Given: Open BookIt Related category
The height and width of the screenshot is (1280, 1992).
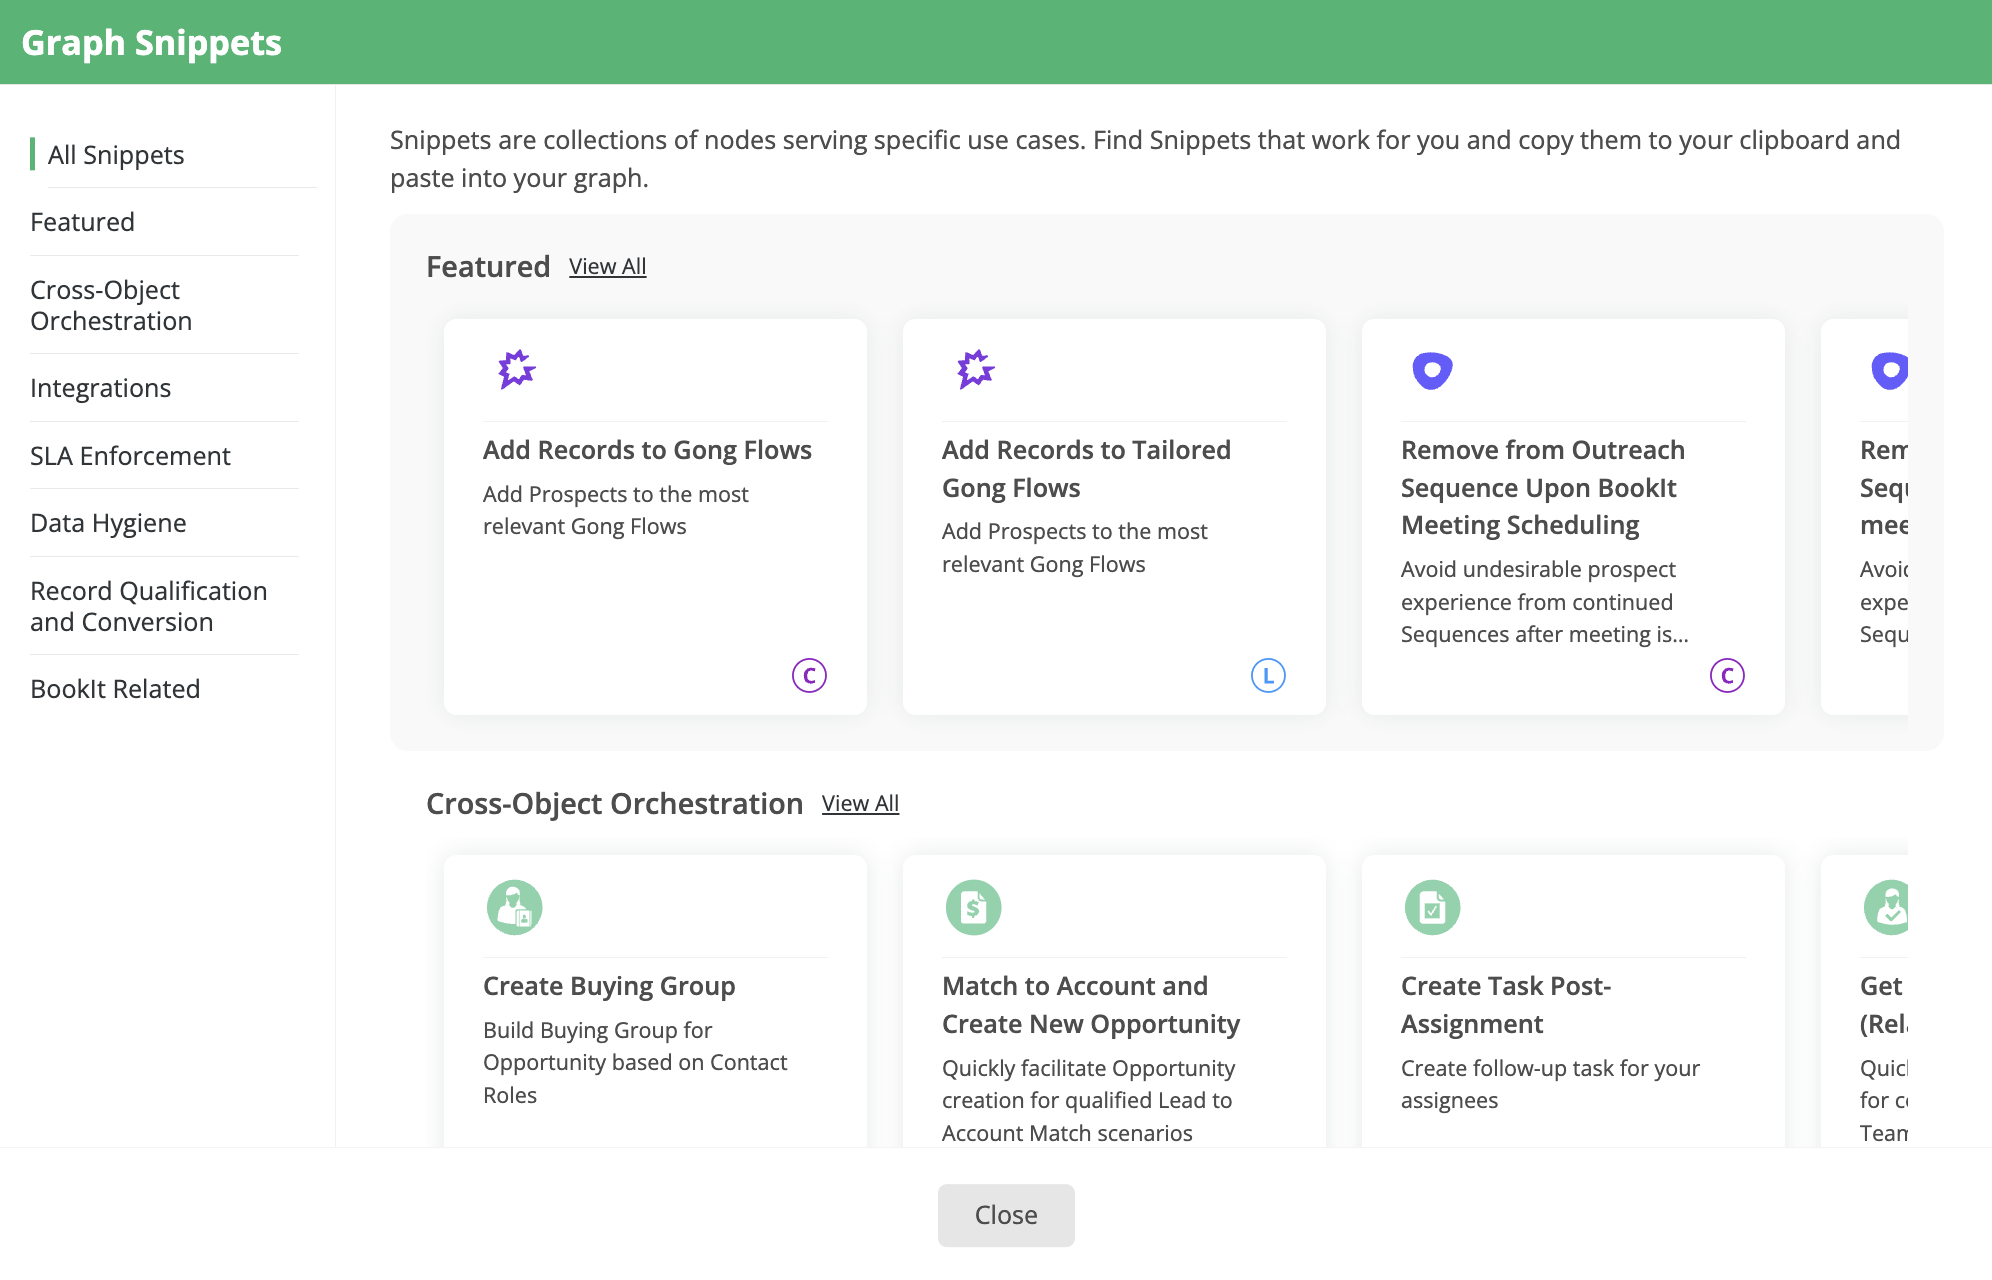Looking at the screenshot, I should coord(115,689).
